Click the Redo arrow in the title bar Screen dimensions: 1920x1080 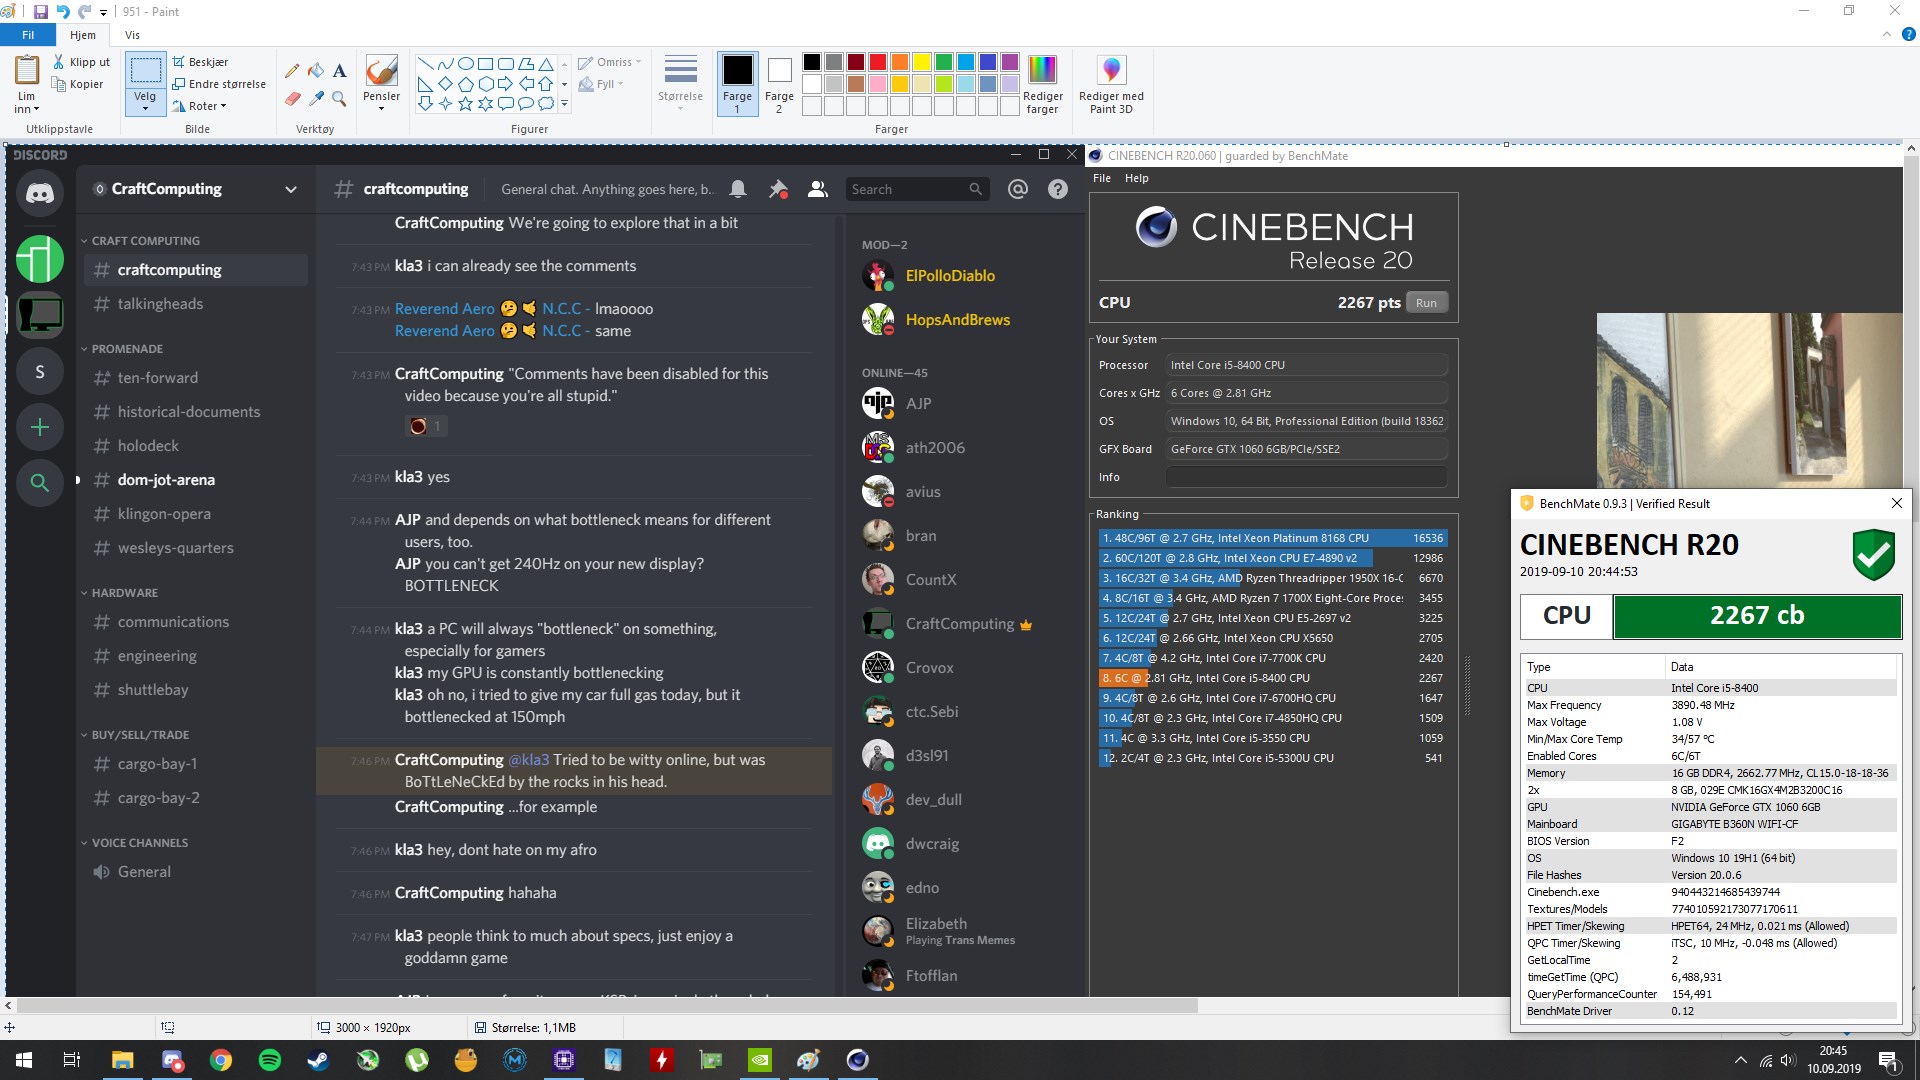pyautogui.click(x=84, y=12)
